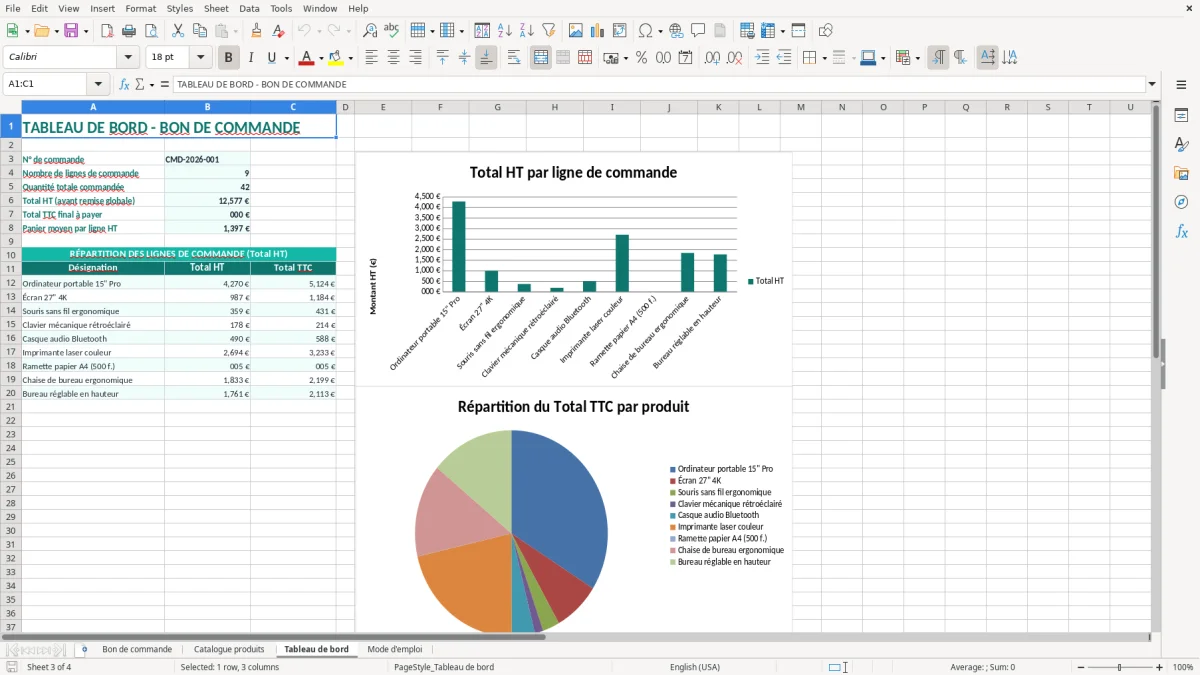The image size is (1200, 675).
Task: Click the Increase Indent icon
Action: tap(762, 58)
